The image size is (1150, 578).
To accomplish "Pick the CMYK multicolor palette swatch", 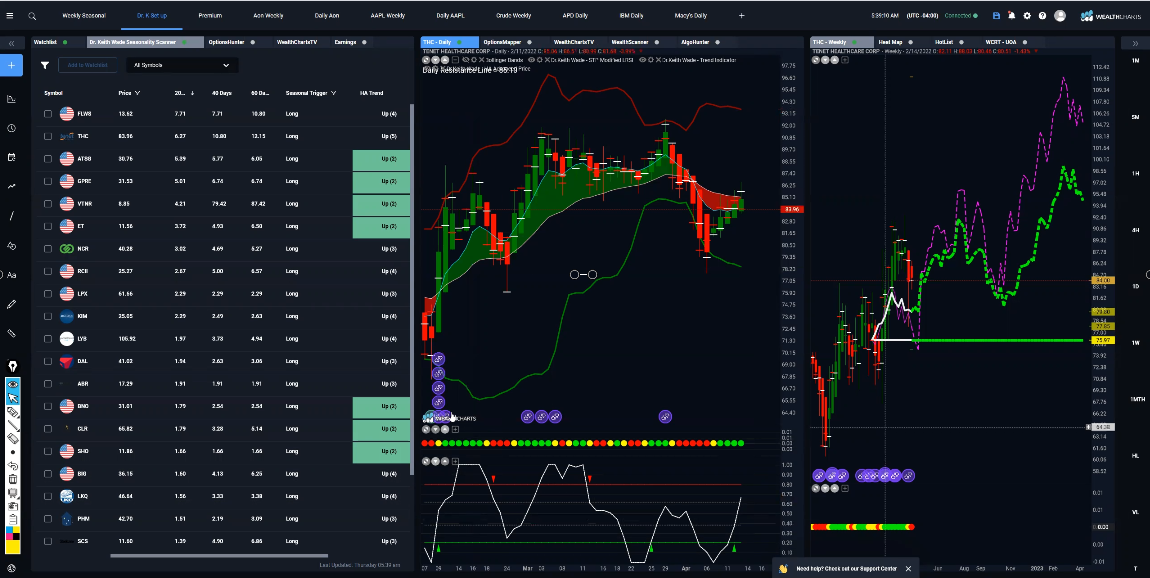I will (x=12, y=532).
